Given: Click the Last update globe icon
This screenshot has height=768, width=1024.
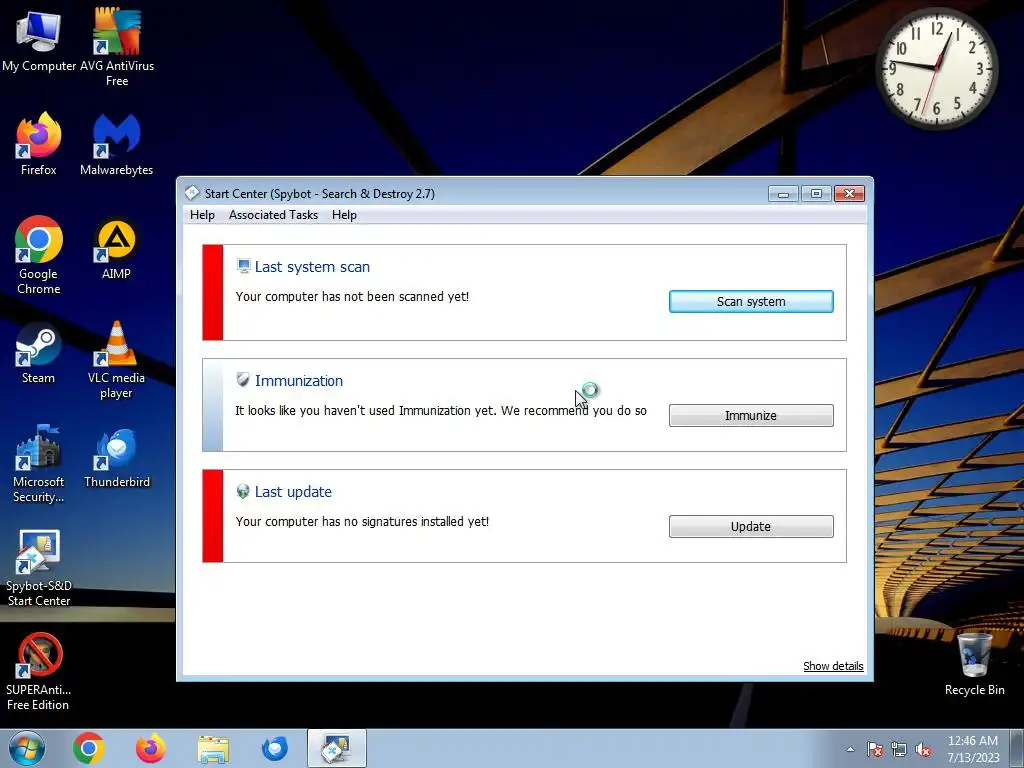Looking at the screenshot, I should 243,491.
